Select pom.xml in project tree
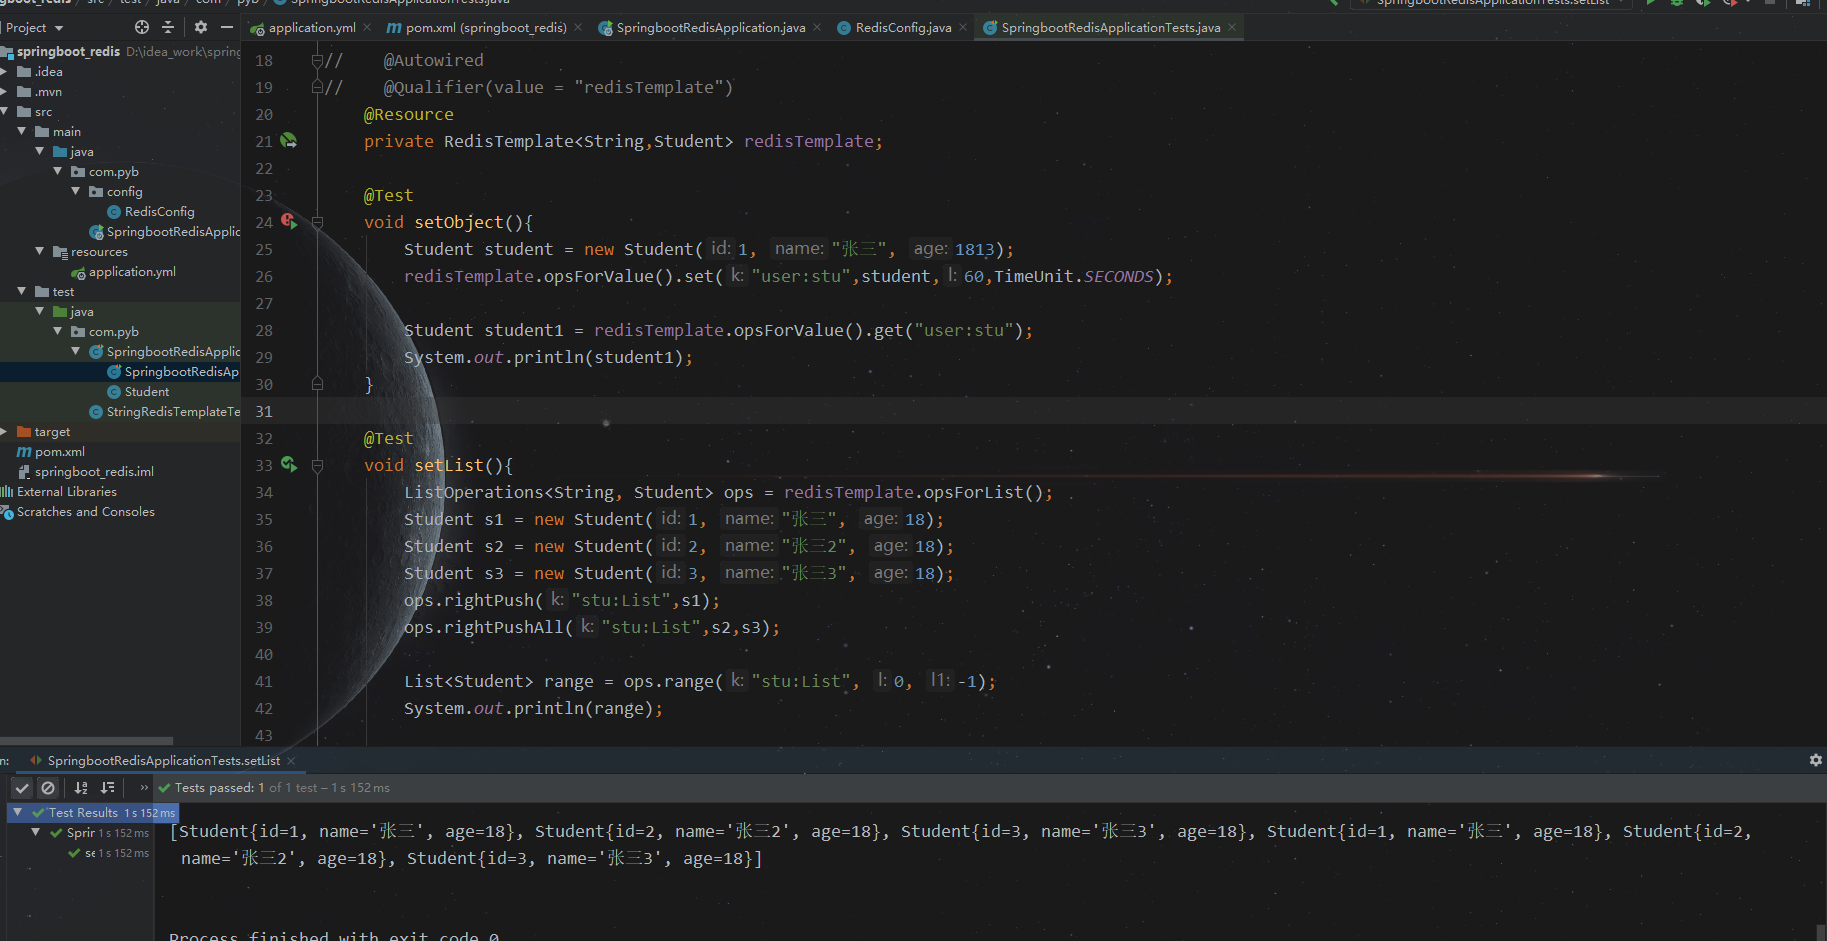This screenshot has height=941, width=1827. click(51, 451)
